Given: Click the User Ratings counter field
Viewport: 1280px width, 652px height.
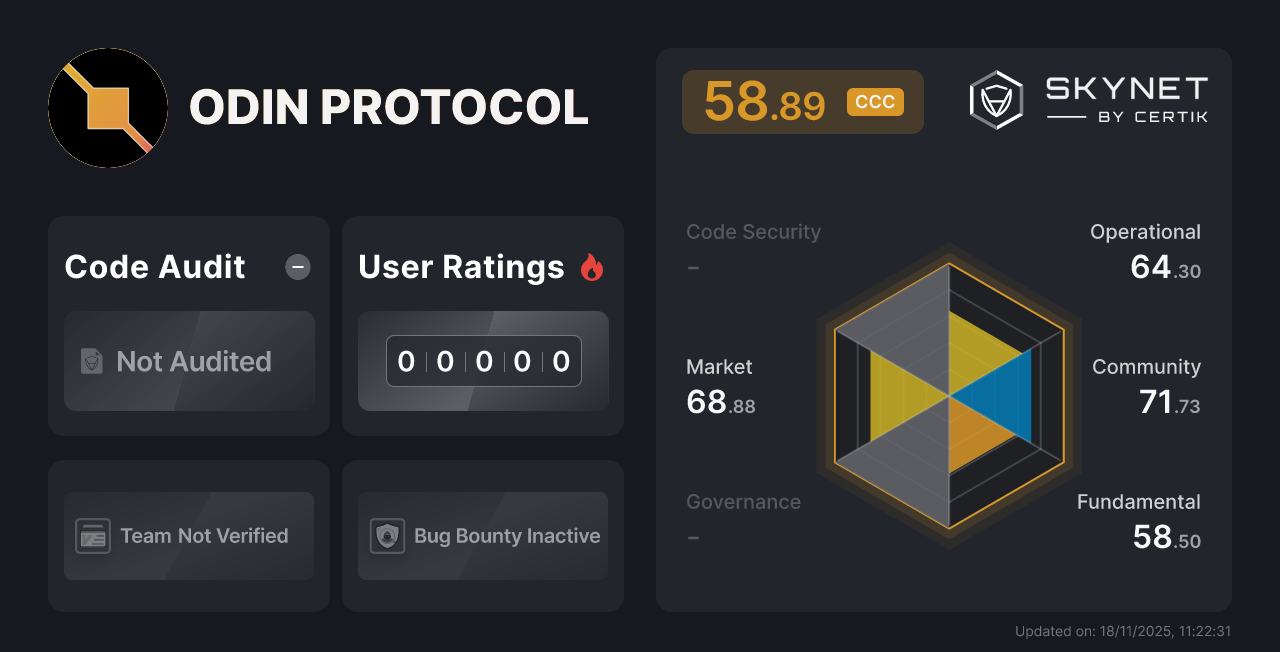Looking at the screenshot, I should (x=483, y=361).
